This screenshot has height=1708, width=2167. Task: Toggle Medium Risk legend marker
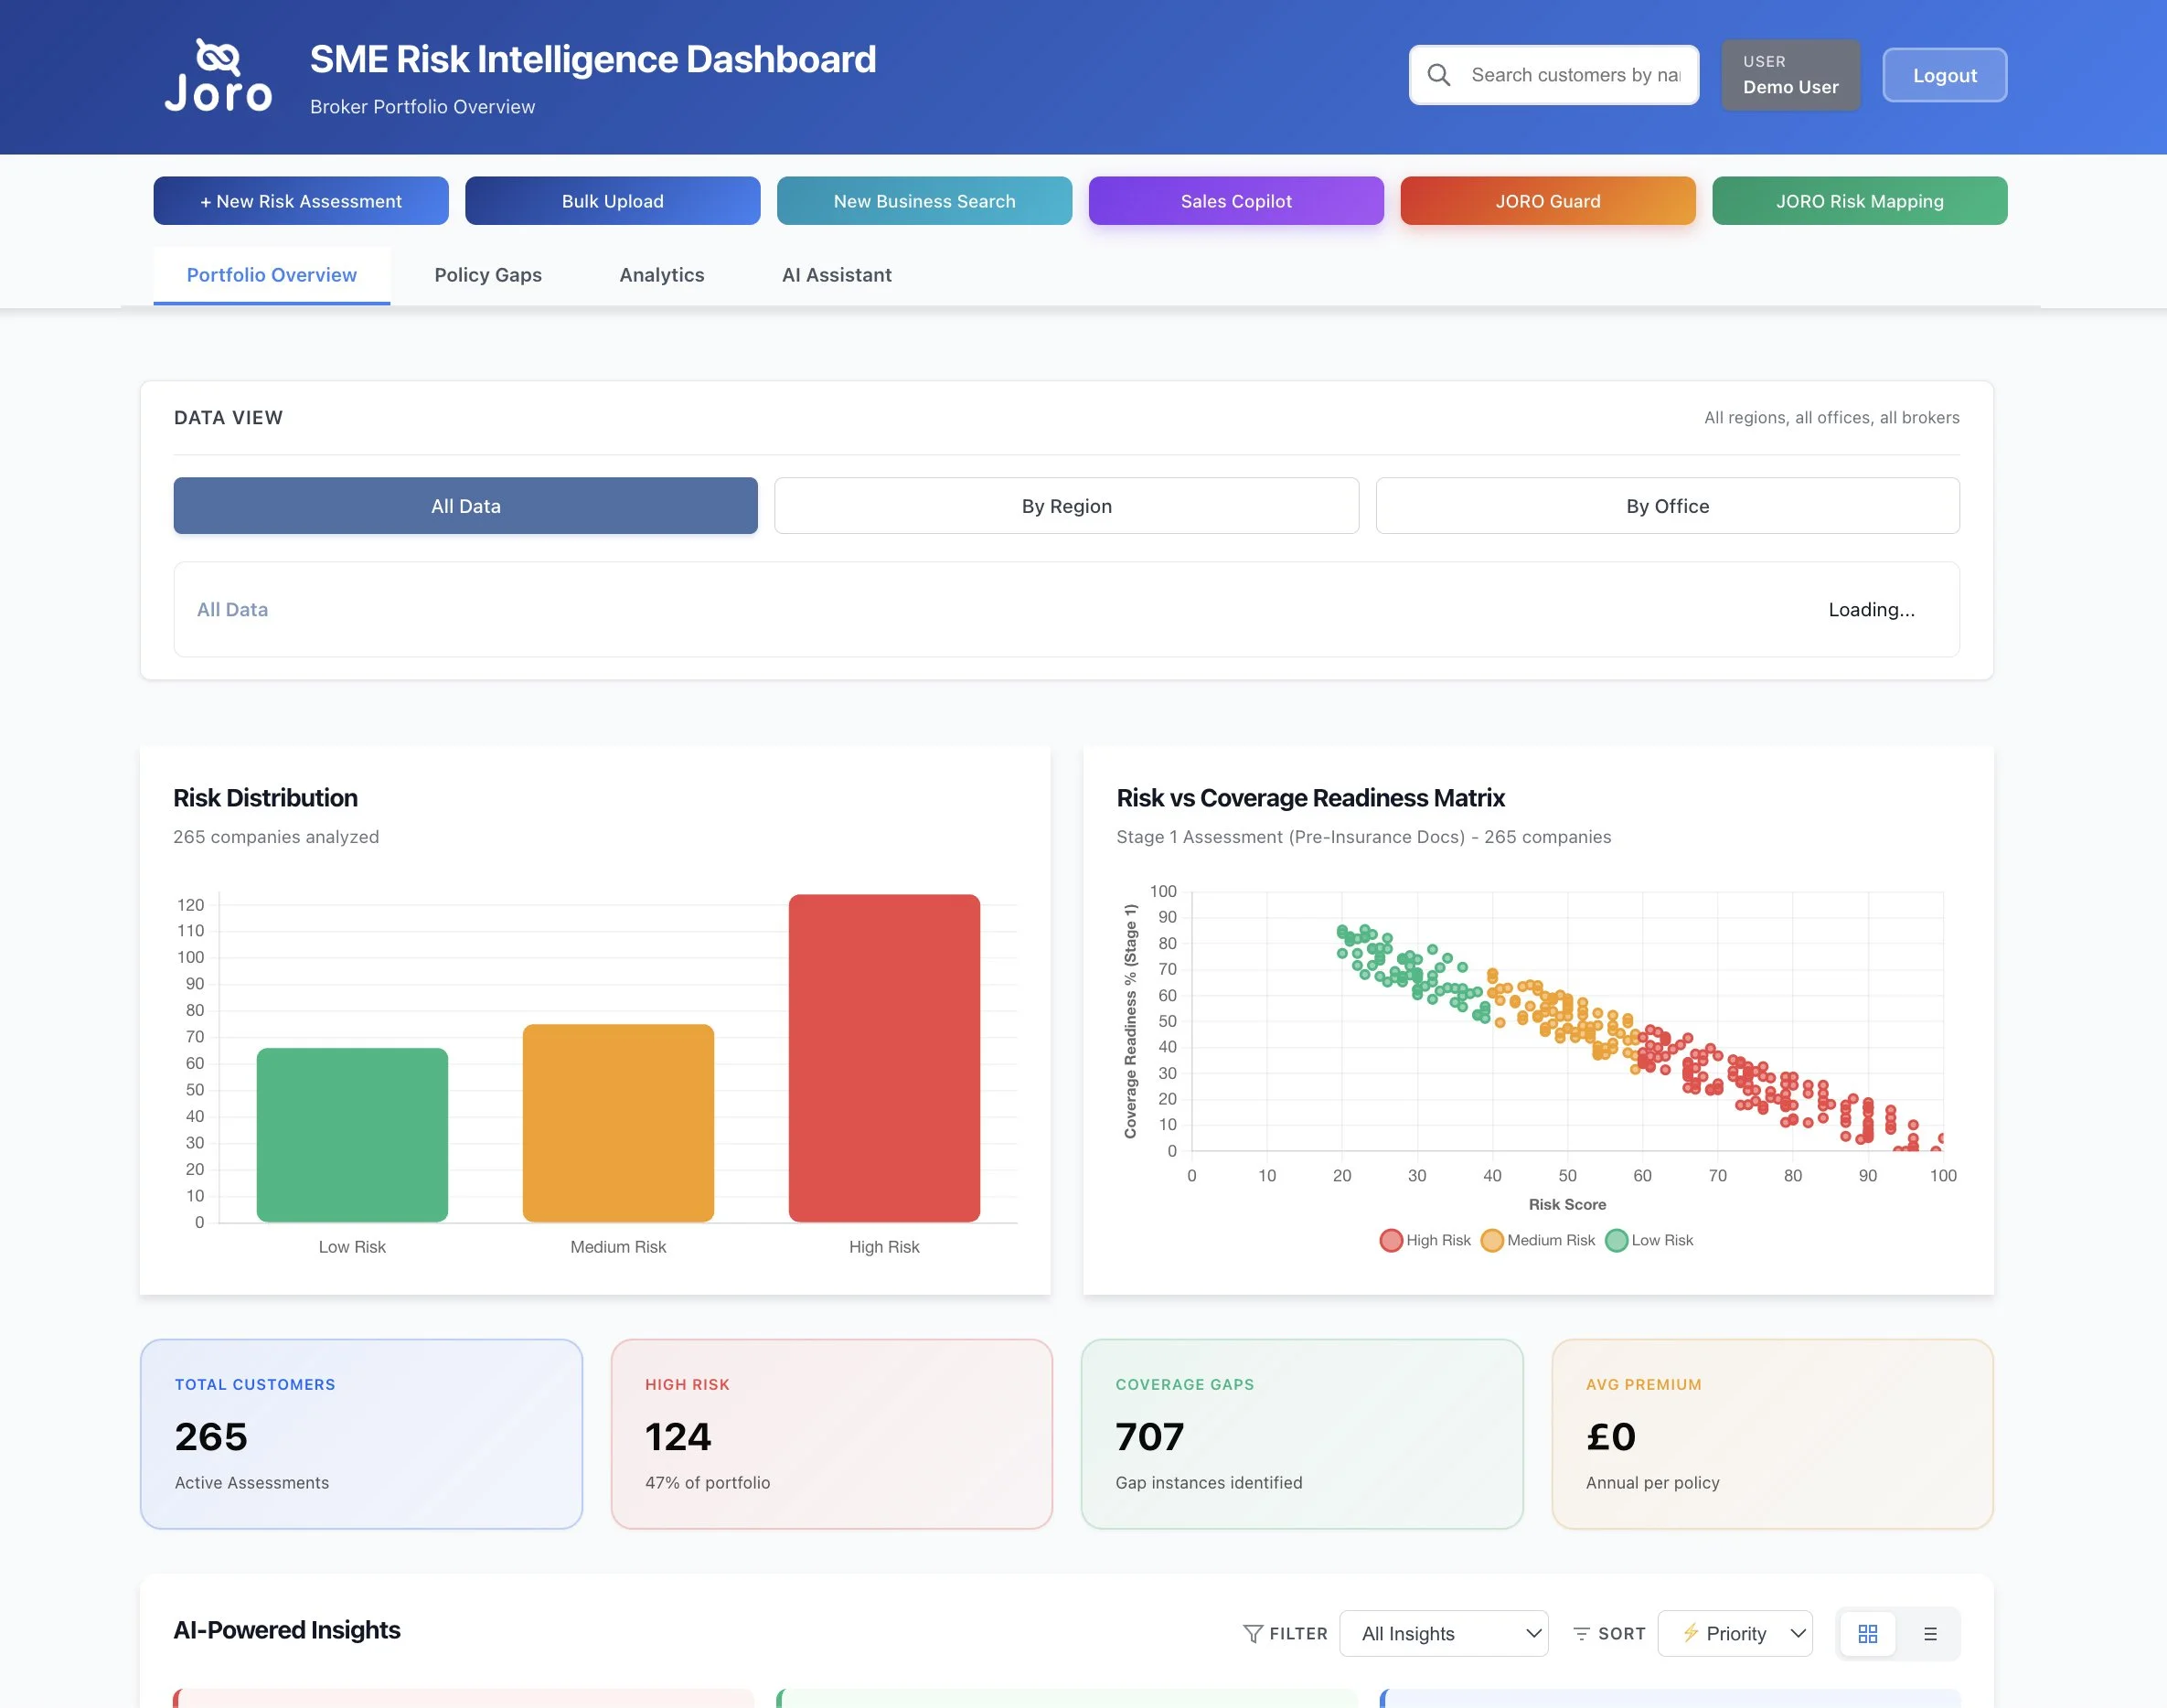[x=1491, y=1240]
